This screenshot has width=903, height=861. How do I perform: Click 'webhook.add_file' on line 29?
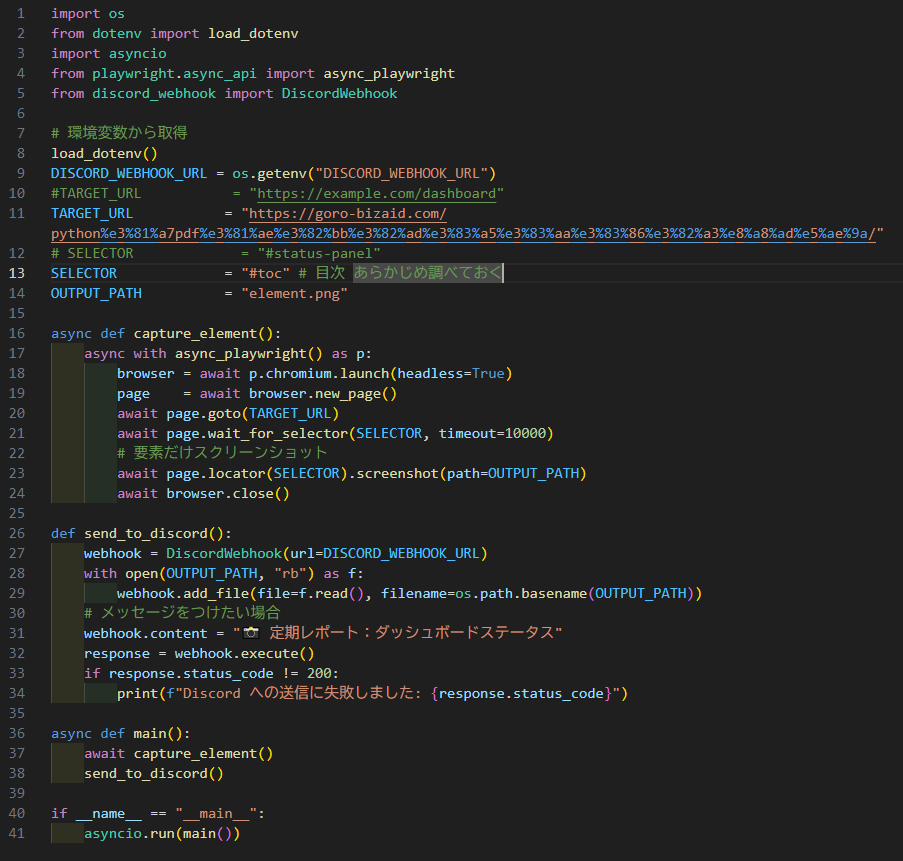[x=183, y=593]
